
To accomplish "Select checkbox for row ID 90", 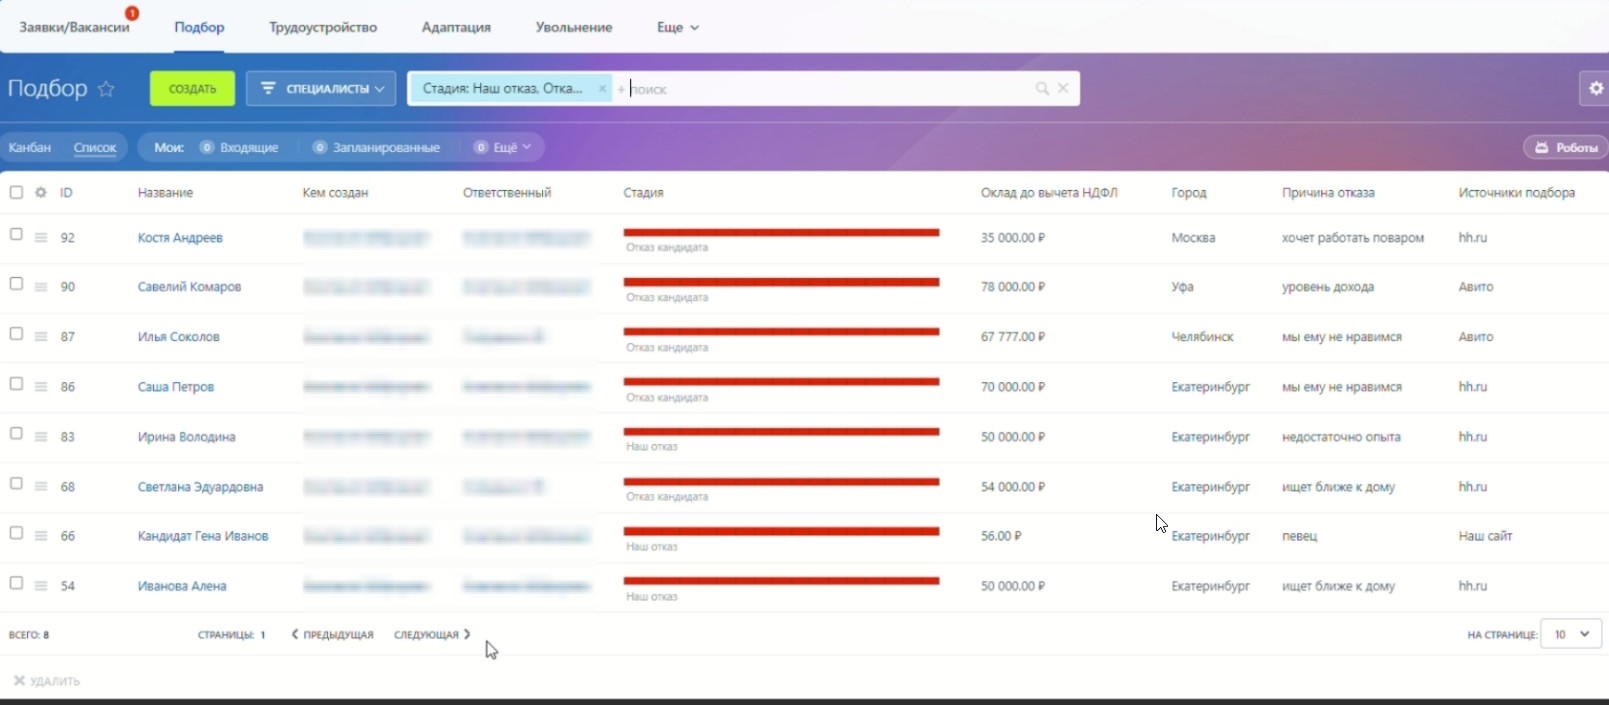I will pyautogui.click(x=16, y=284).
